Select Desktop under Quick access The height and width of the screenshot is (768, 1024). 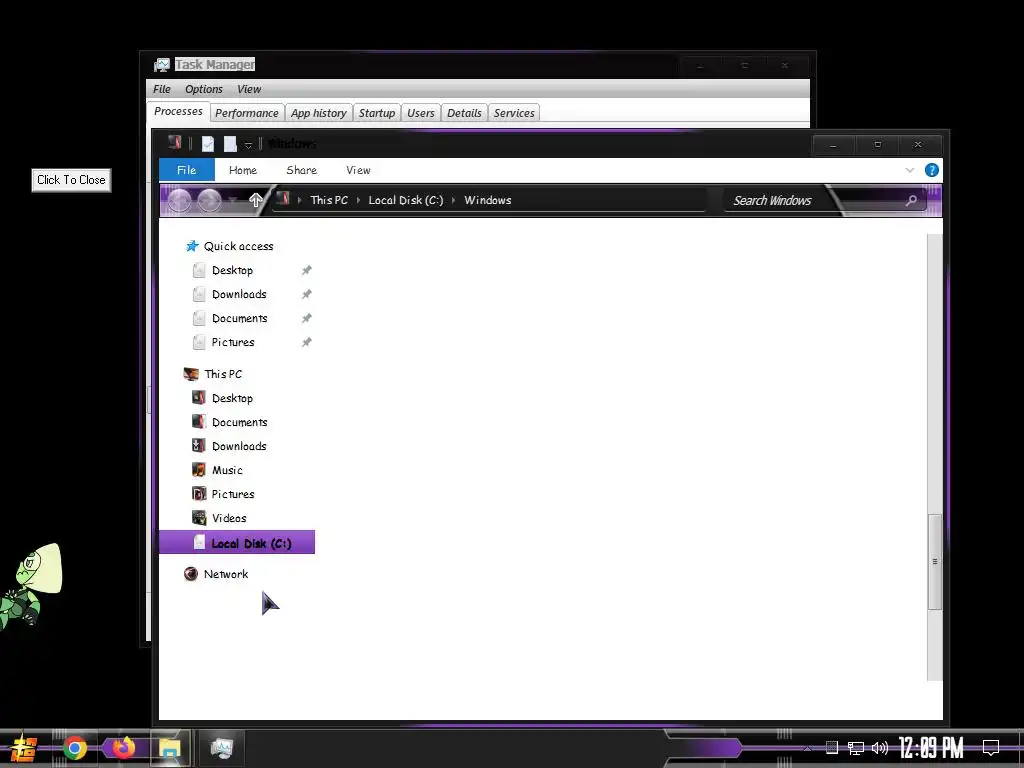pyautogui.click(x=232, y=270)
